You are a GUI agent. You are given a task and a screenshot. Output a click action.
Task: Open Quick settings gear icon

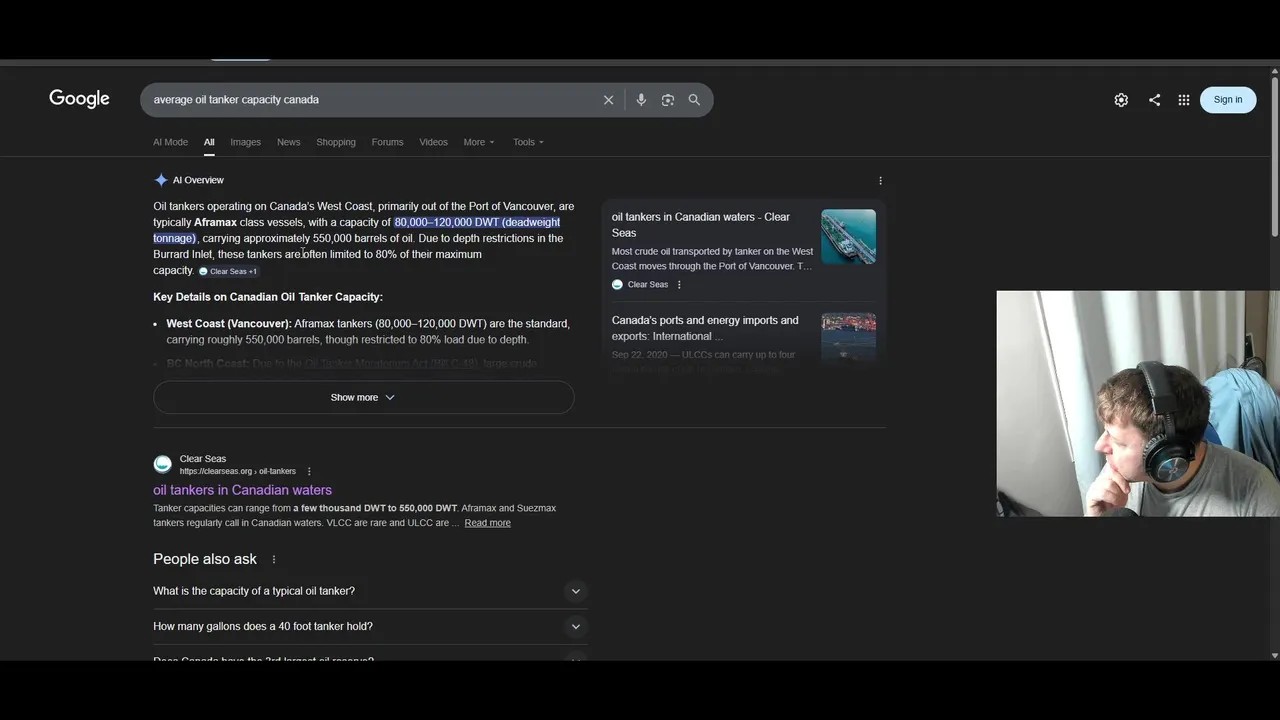point(1121,100)
